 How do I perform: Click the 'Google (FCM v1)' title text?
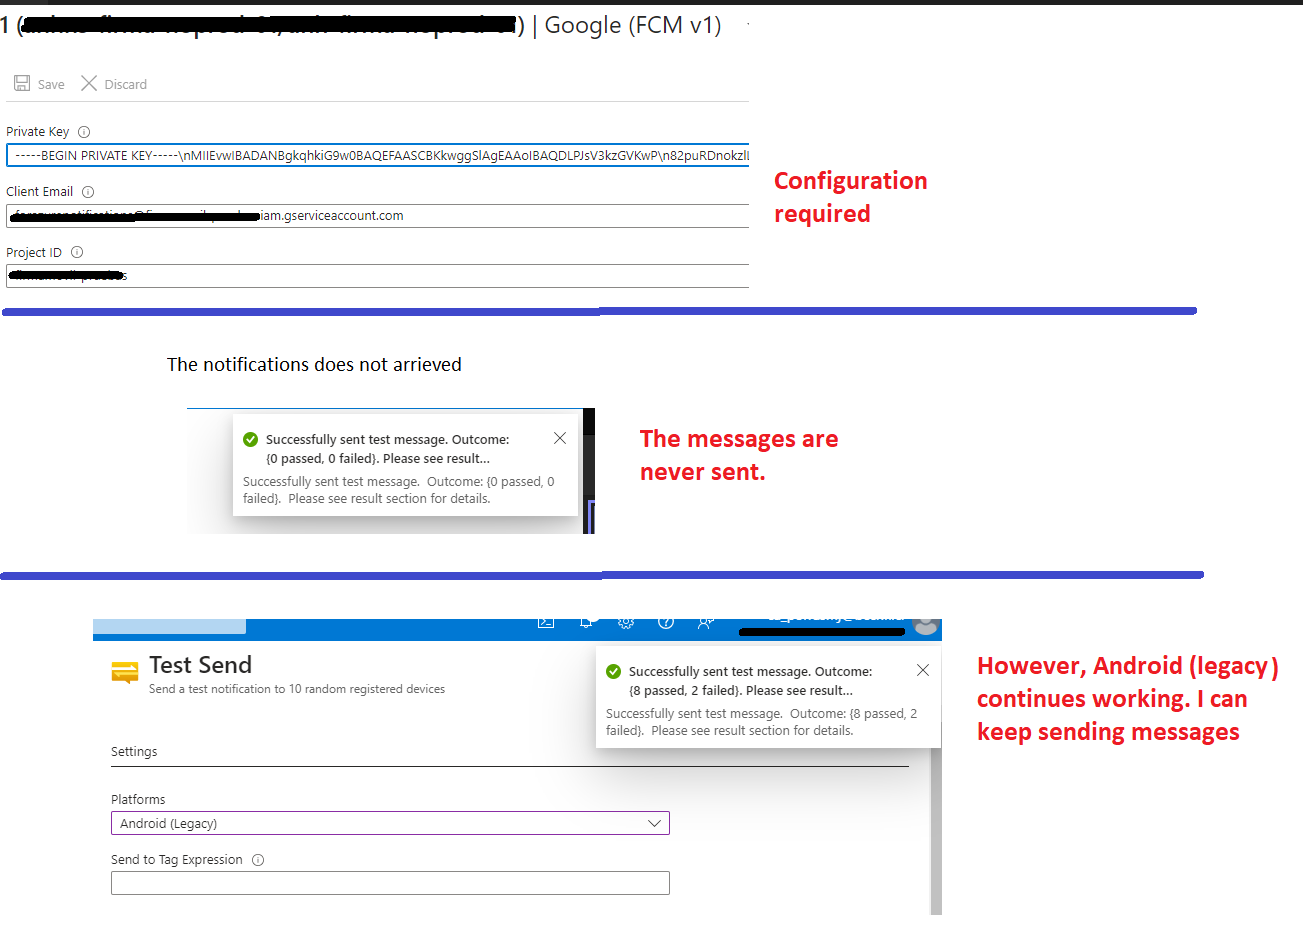click(633, 25)
